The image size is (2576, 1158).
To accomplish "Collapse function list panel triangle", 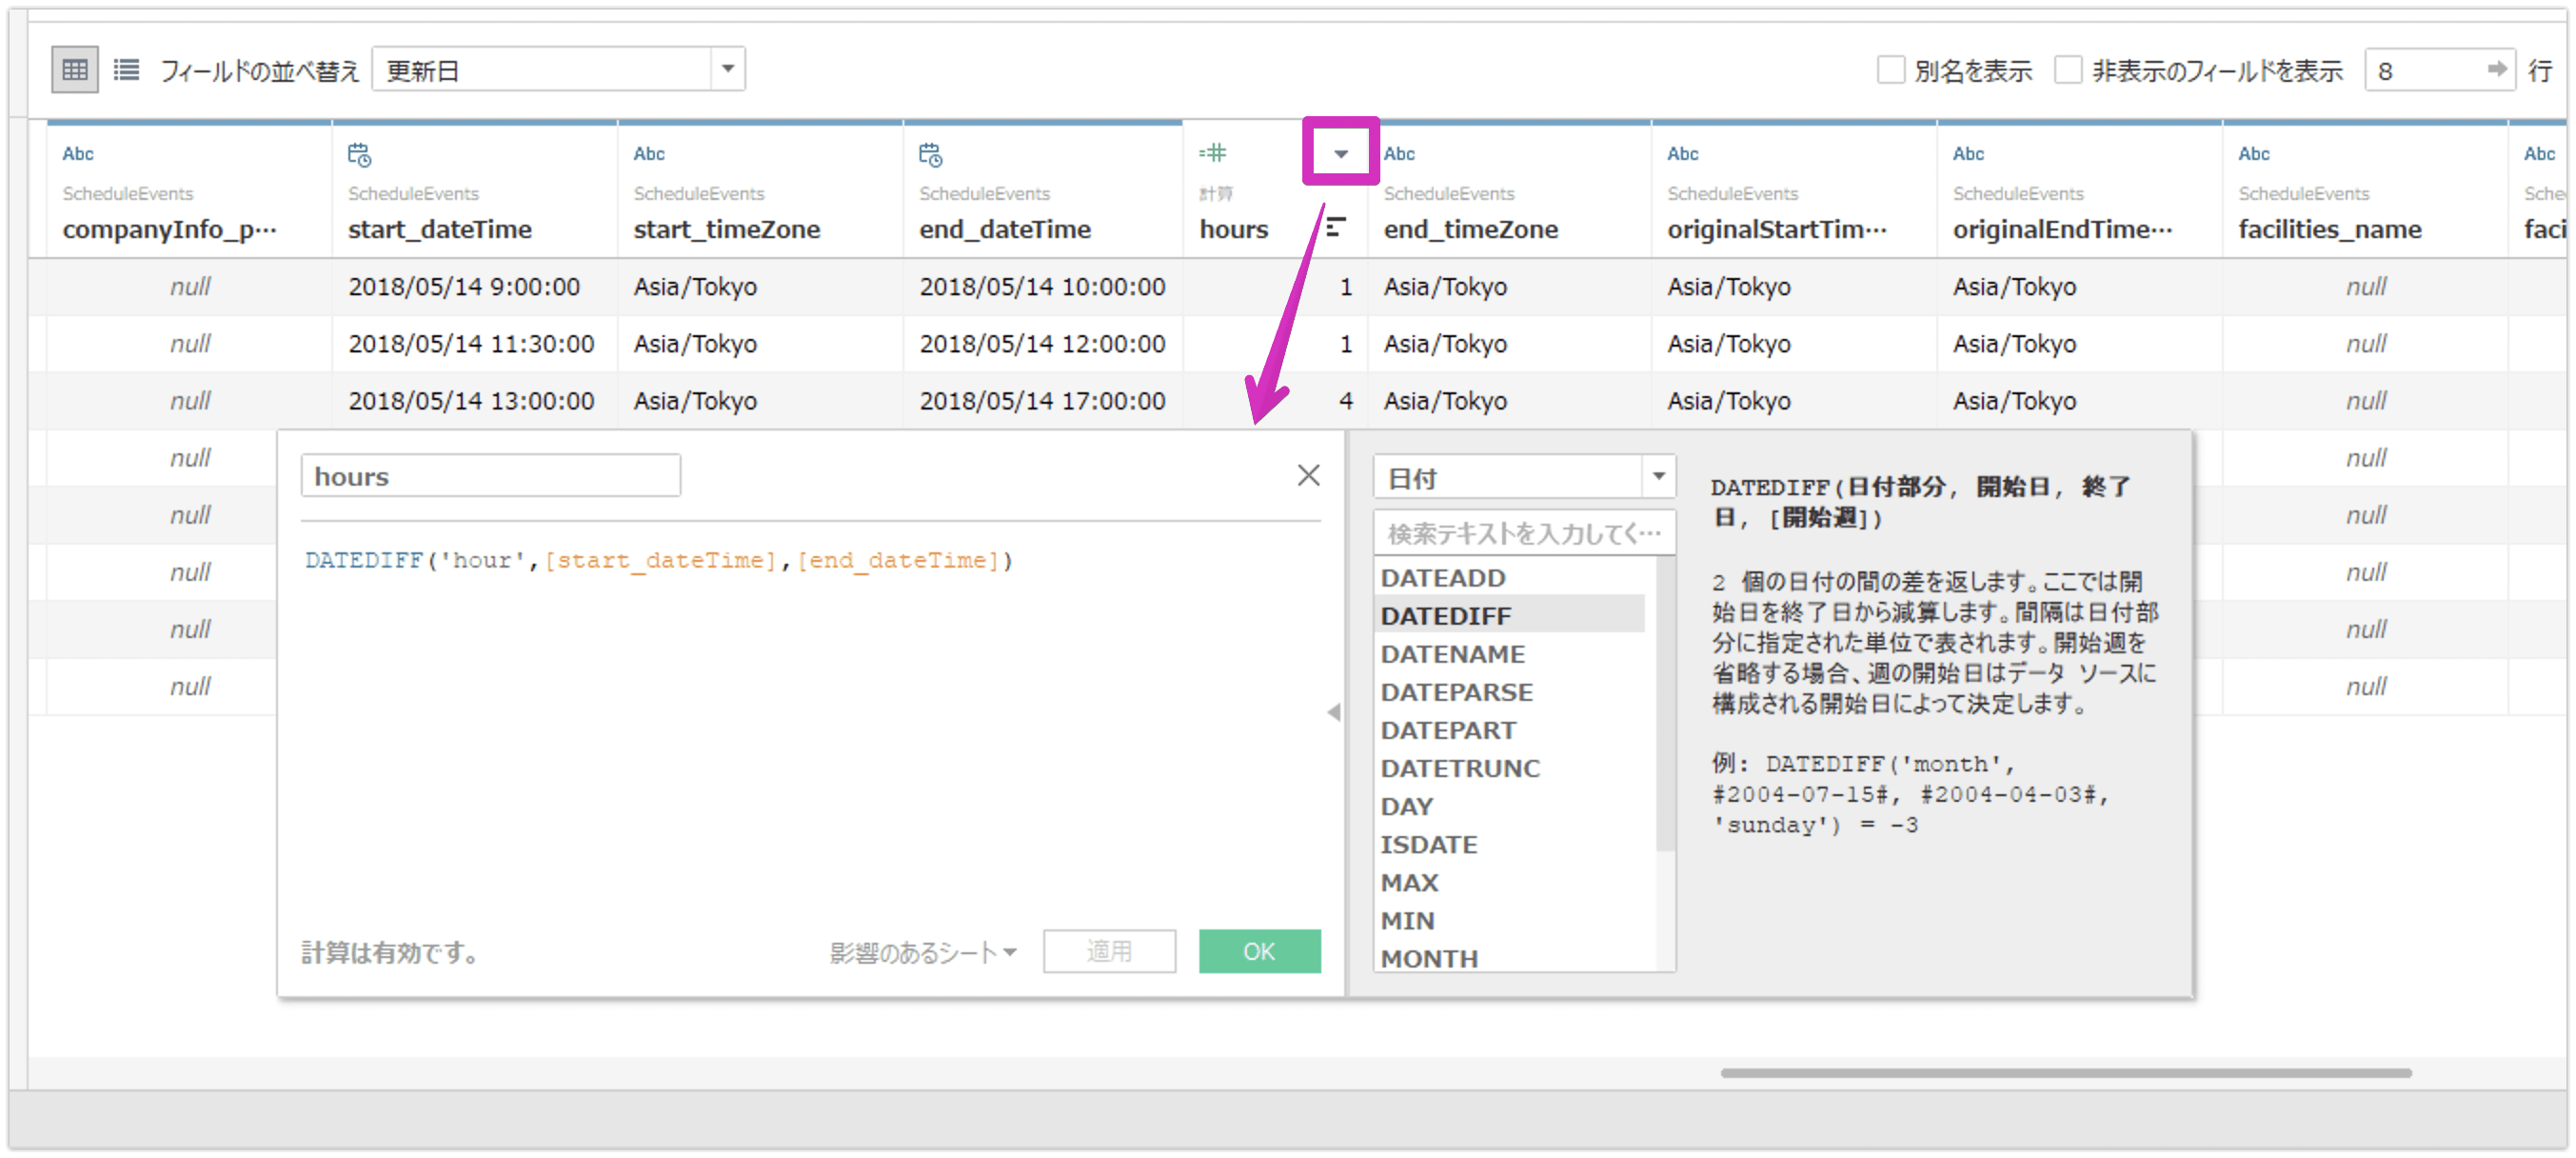I will [x=1334, y=712].
